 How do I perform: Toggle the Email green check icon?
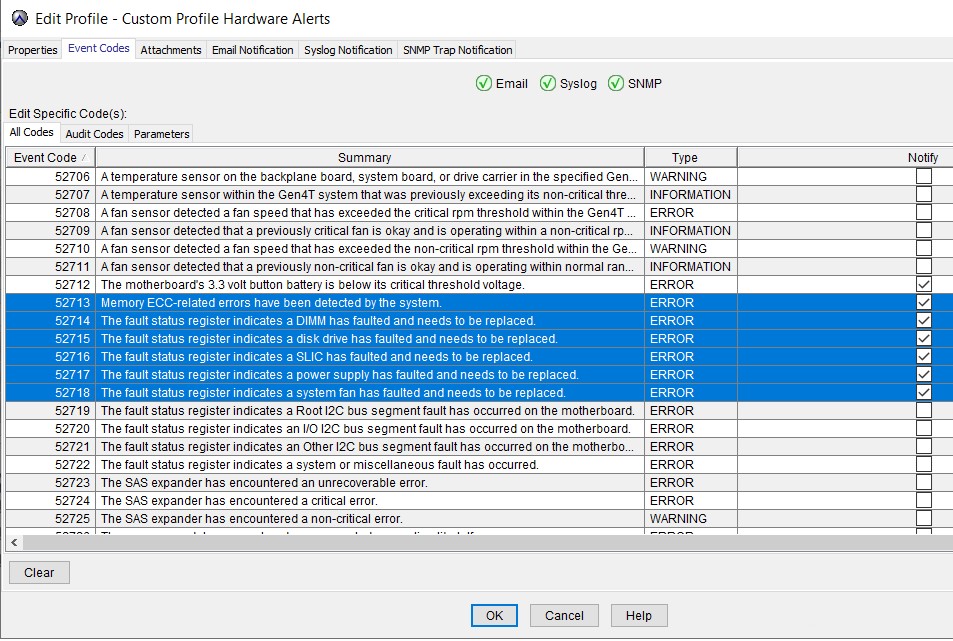[484, 83]
